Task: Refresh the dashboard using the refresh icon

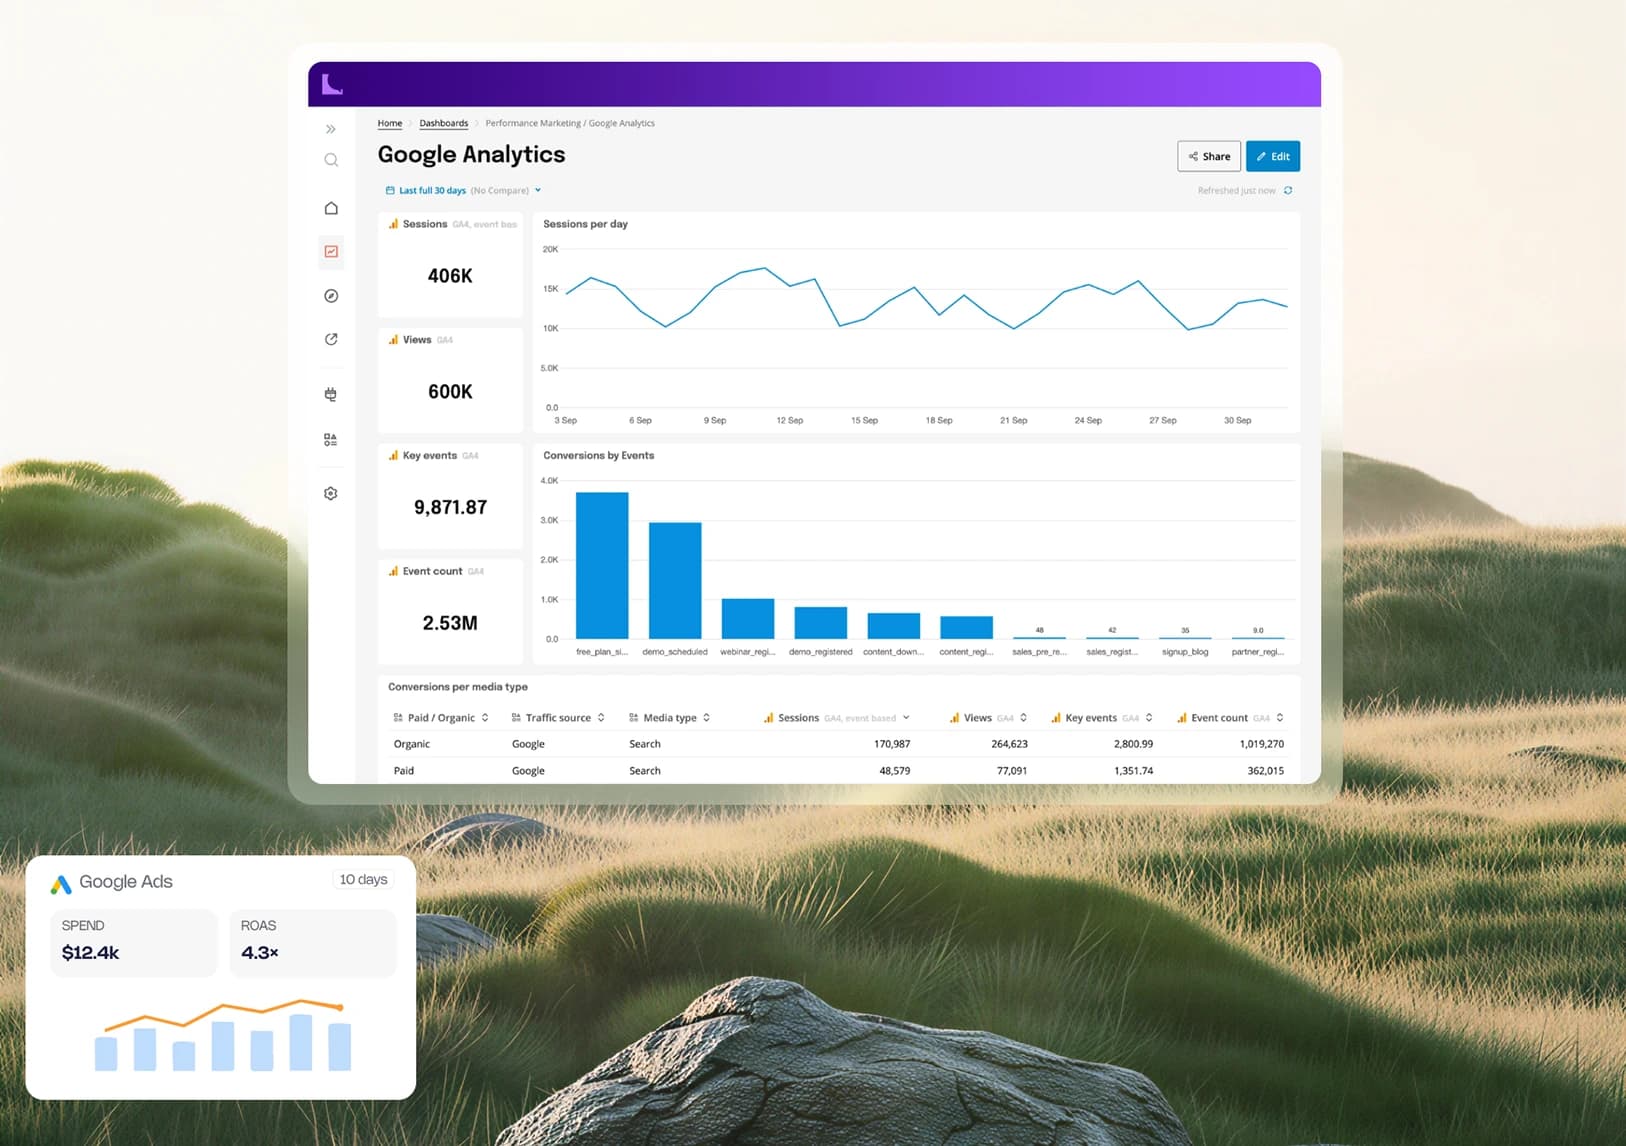Action: tap(1288, 190)
